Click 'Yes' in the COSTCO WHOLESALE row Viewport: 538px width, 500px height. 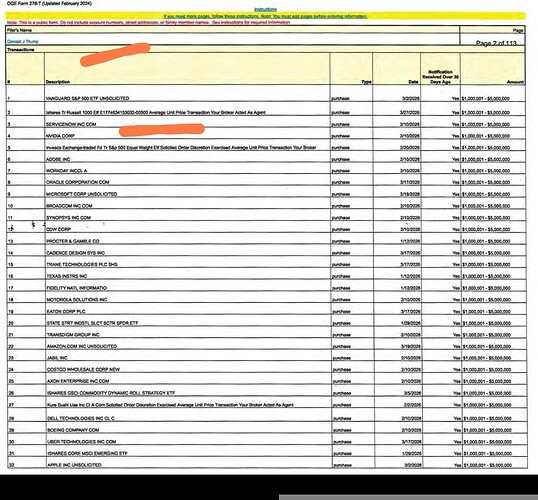pyautogui.click(x=456, y=370)
